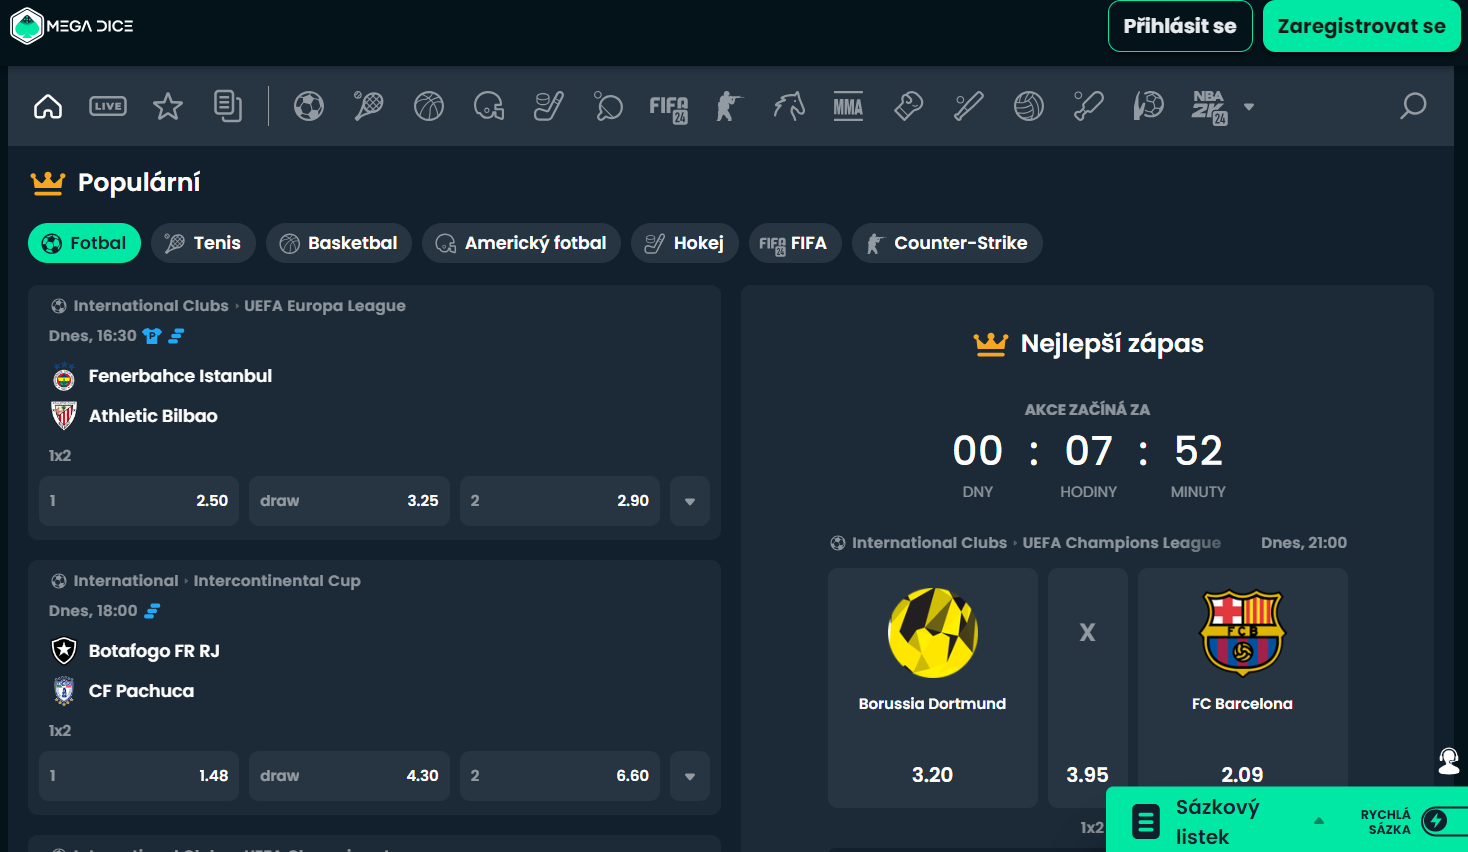Viewport: 1468px width, 852px height.
Task: Click the Zaregistrovat se button
Action: coord(1361,26)
